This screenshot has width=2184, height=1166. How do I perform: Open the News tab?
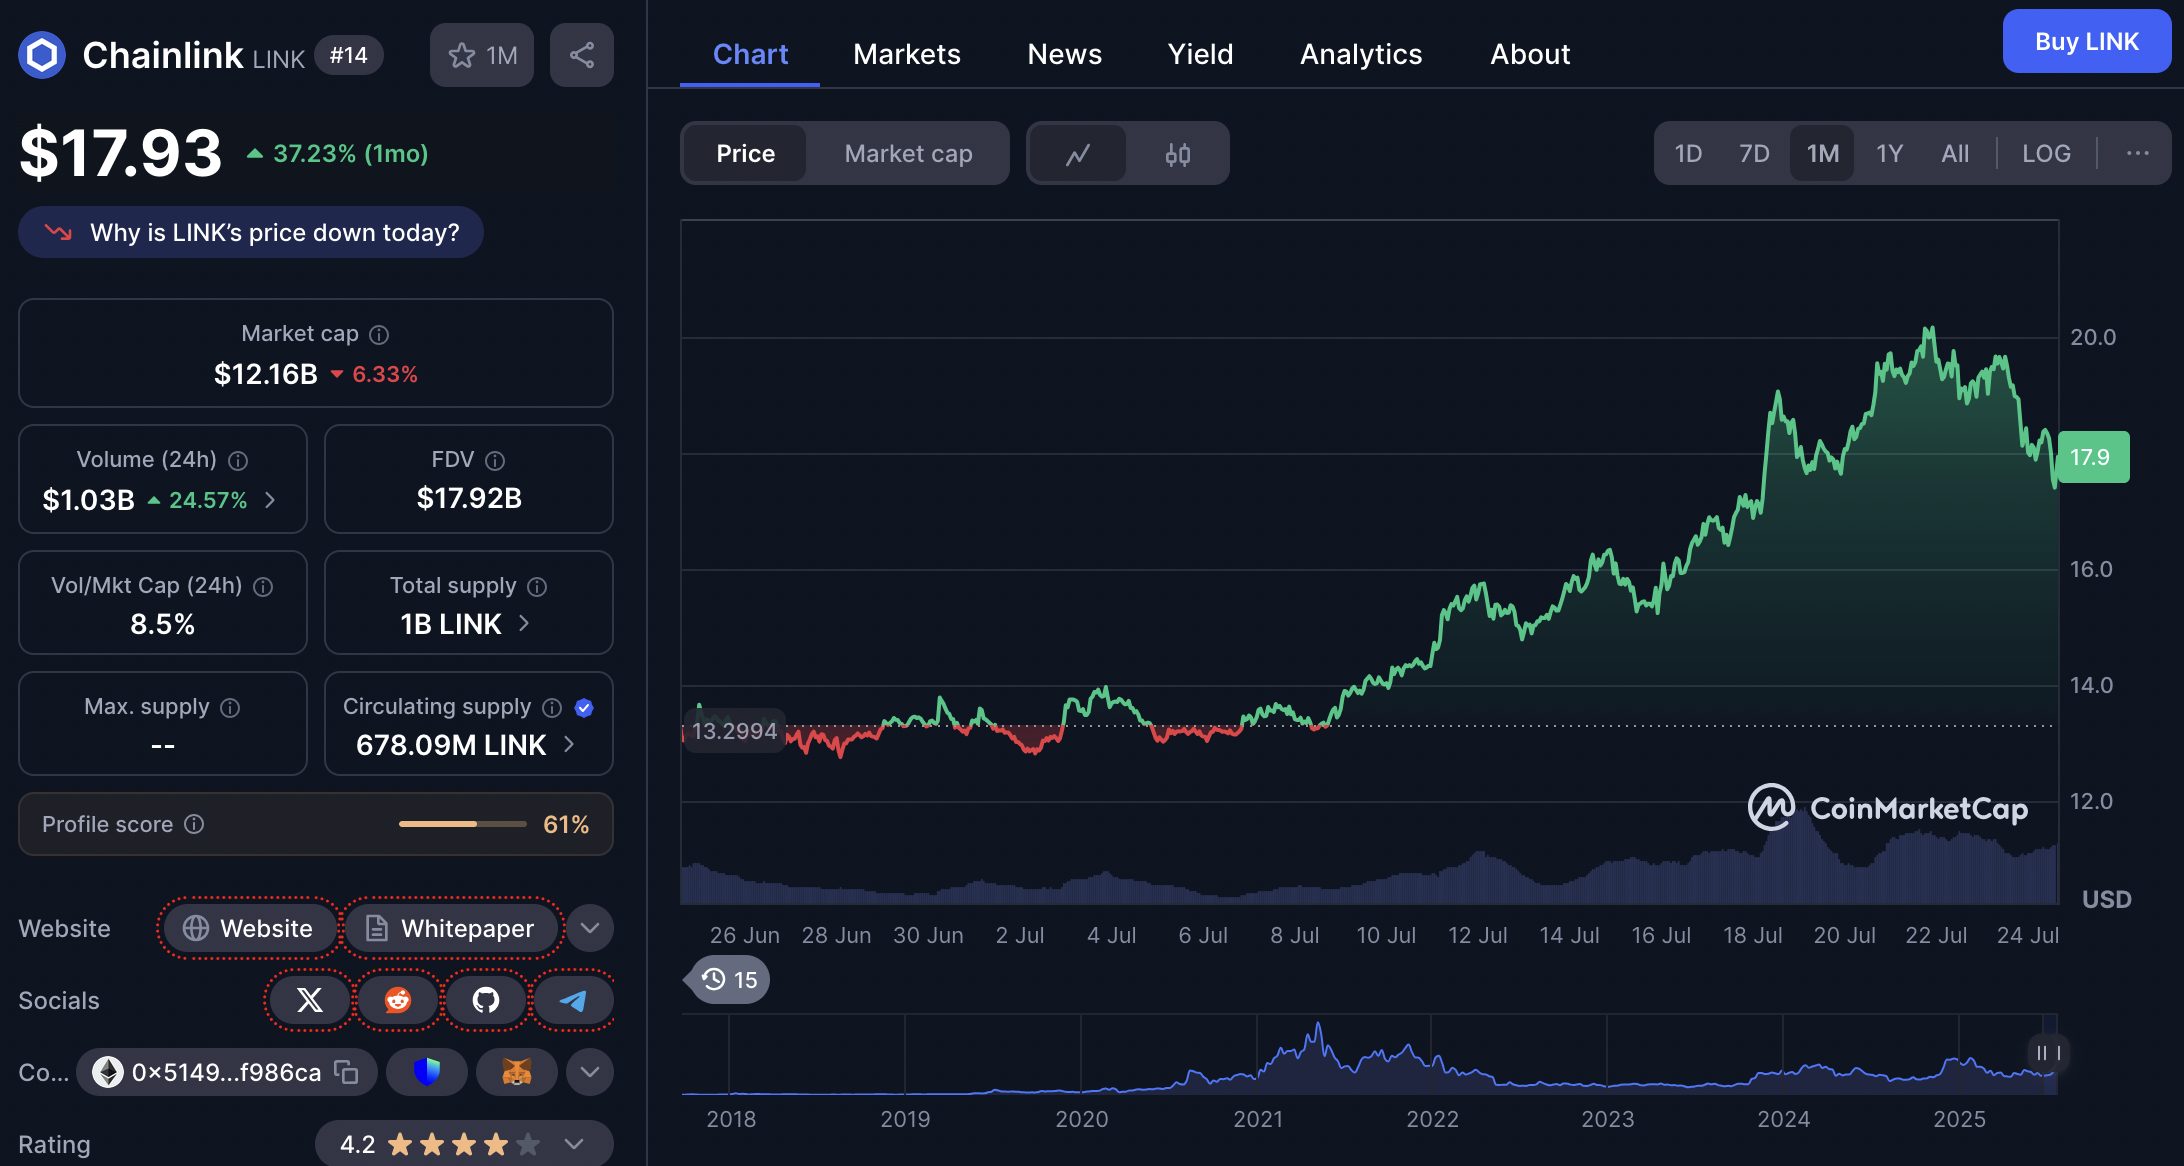coord(1065,54)
